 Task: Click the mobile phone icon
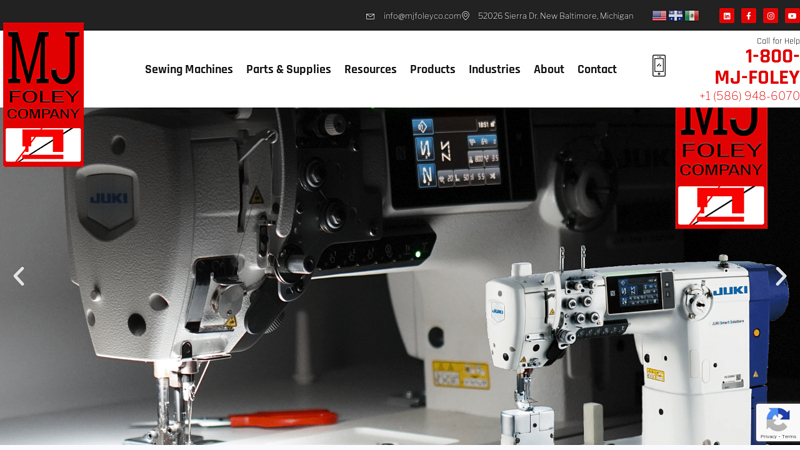coord(659,66)
